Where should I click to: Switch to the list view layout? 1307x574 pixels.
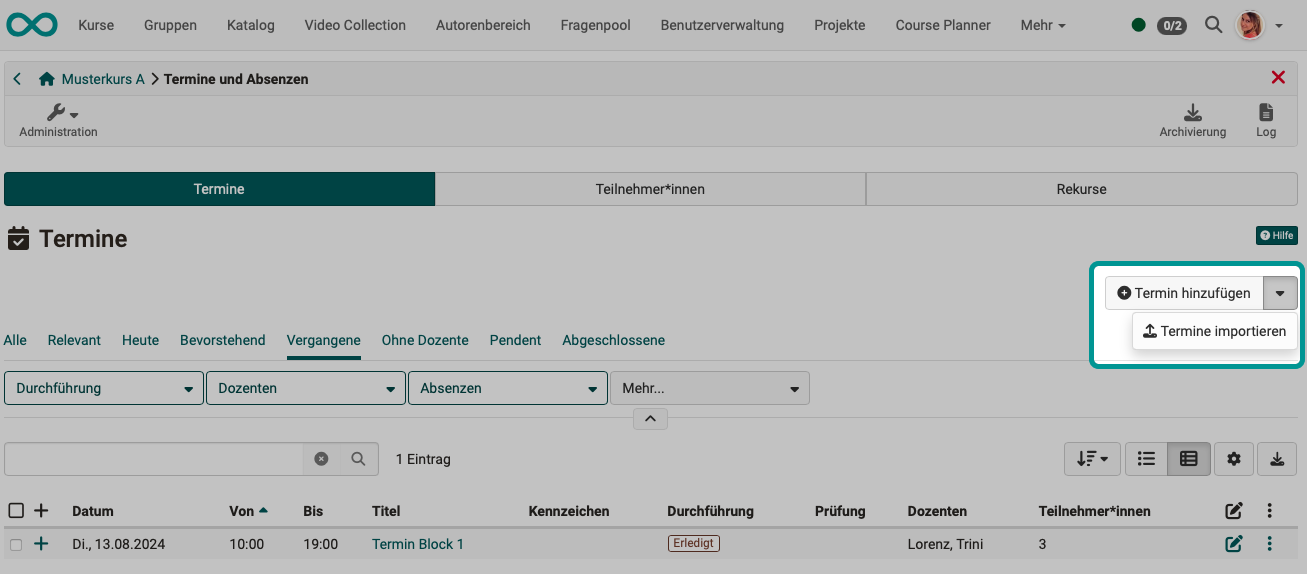point(1146,459)
